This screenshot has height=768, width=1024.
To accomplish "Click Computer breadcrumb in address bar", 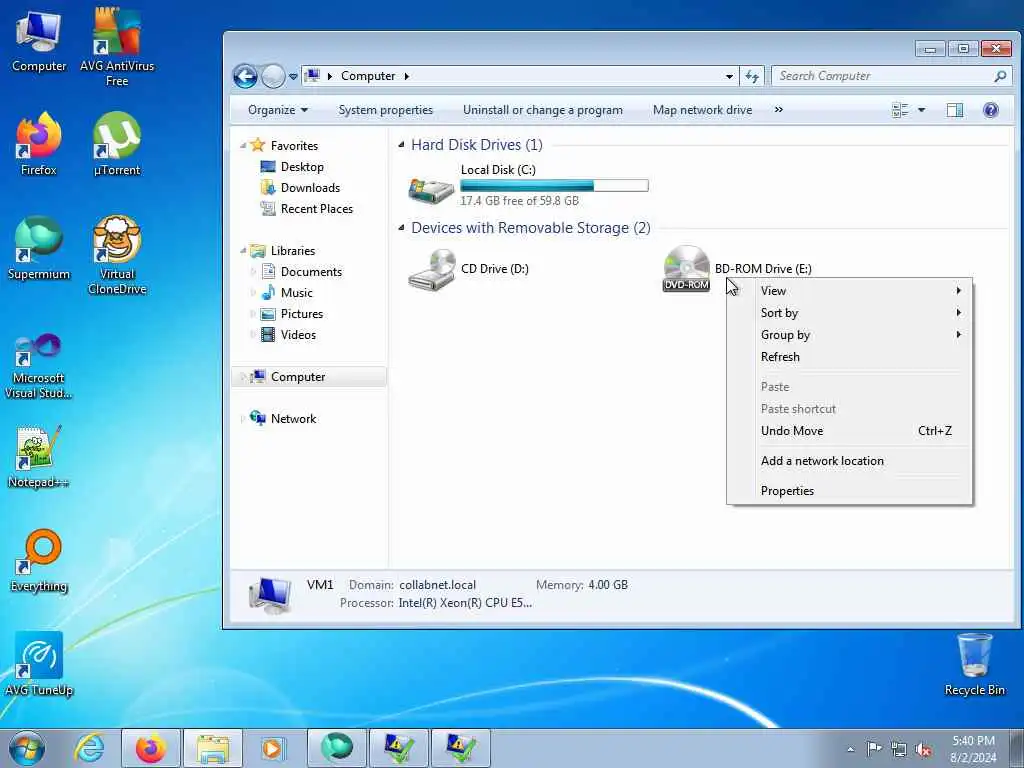I will pyautogui.click(x=368, y=76).
